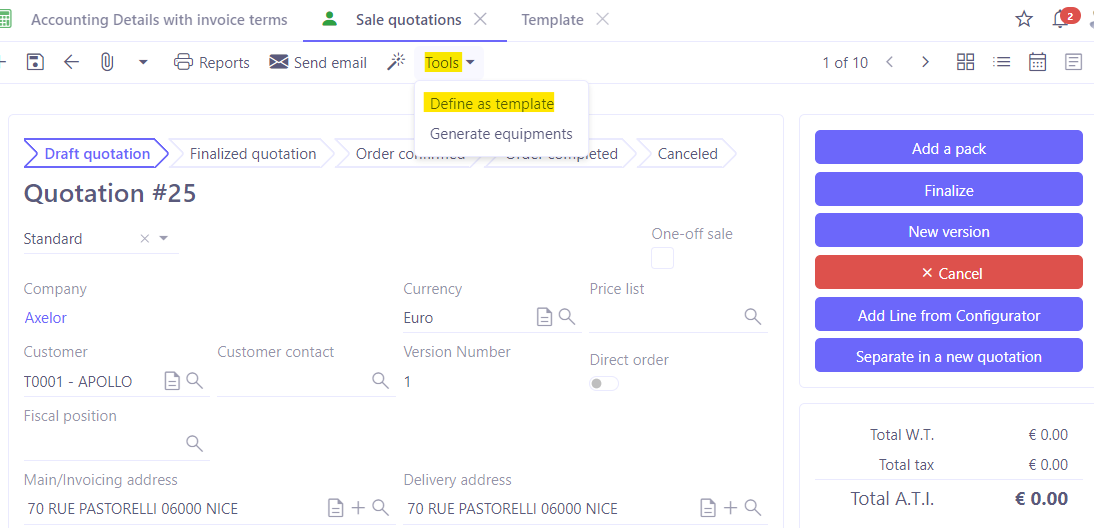View Delivery address details icon
1094x528 pixels.
(x=707, y=508)
